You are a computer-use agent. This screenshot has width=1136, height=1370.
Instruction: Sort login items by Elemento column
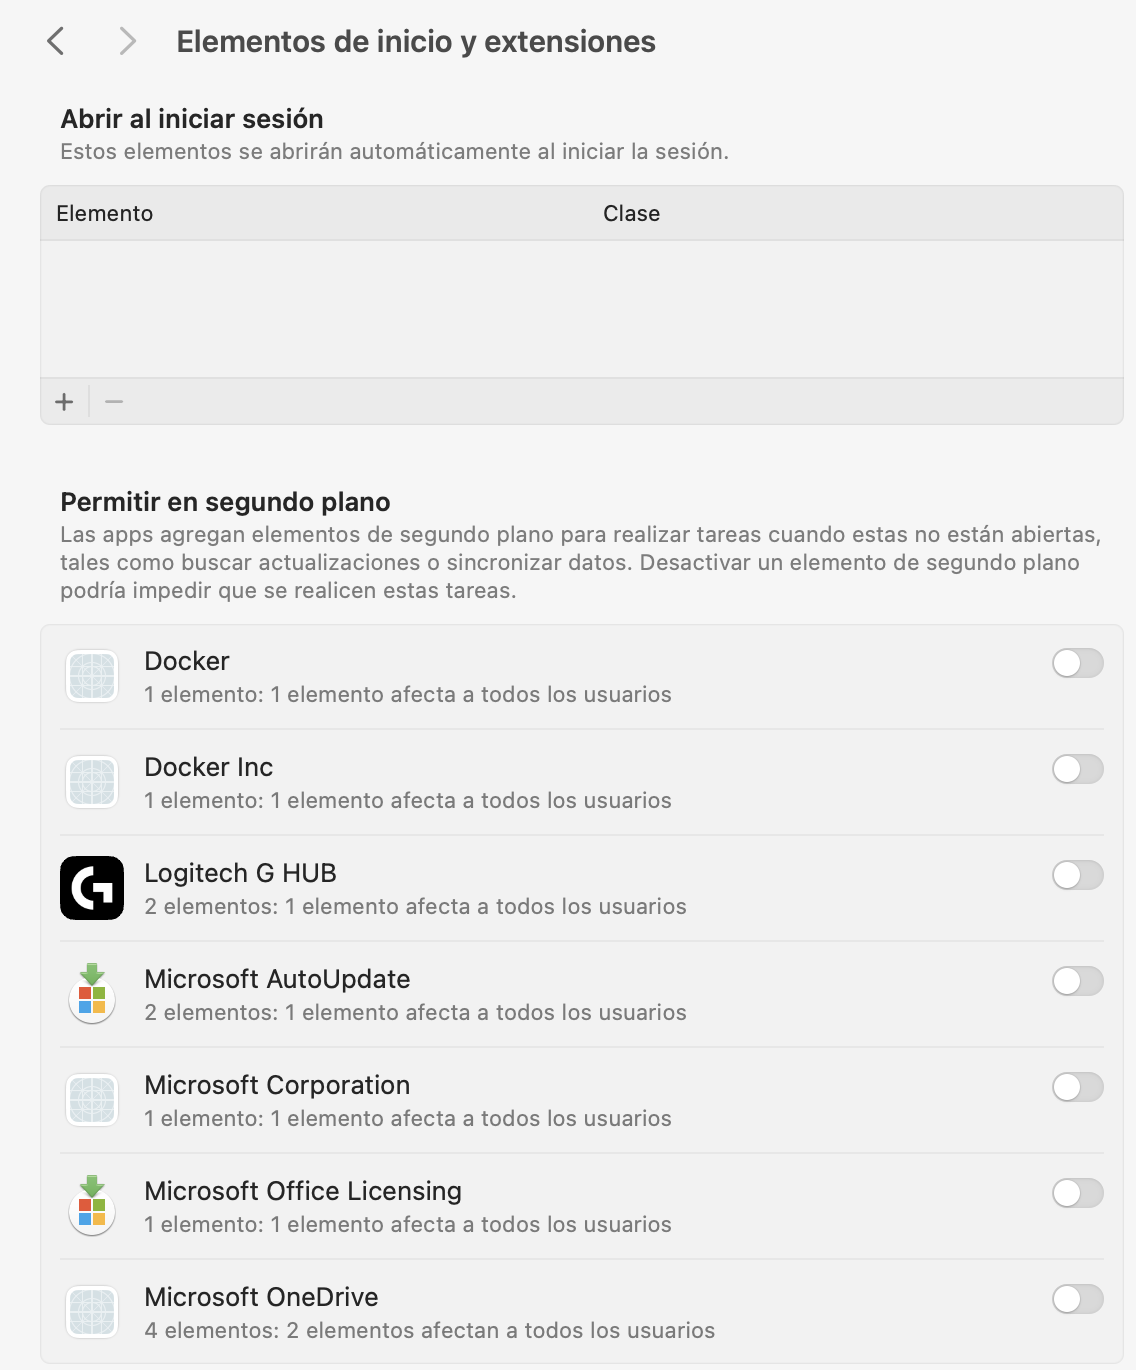click(105, 213)
